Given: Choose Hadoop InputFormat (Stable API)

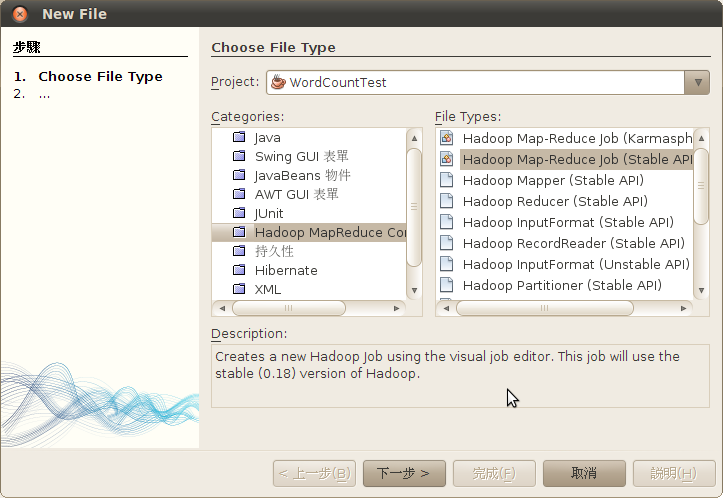Looking at the screenshot, I should [x=564, y=222].
